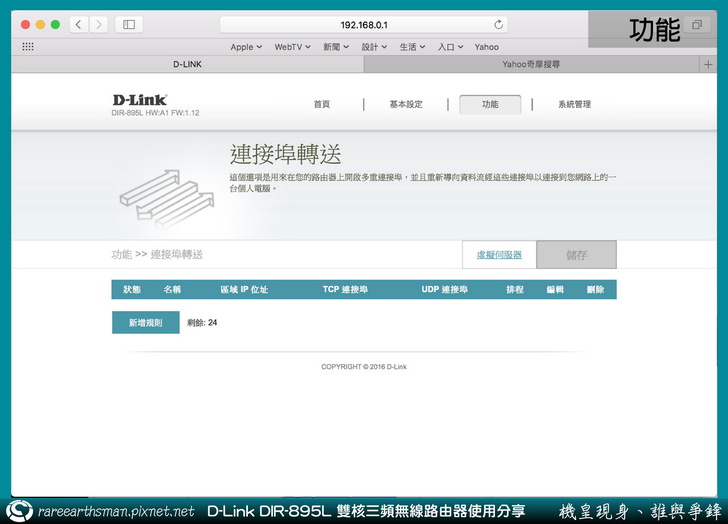
Task: Click the Safari forward arrow button
Action: [98, 24]
